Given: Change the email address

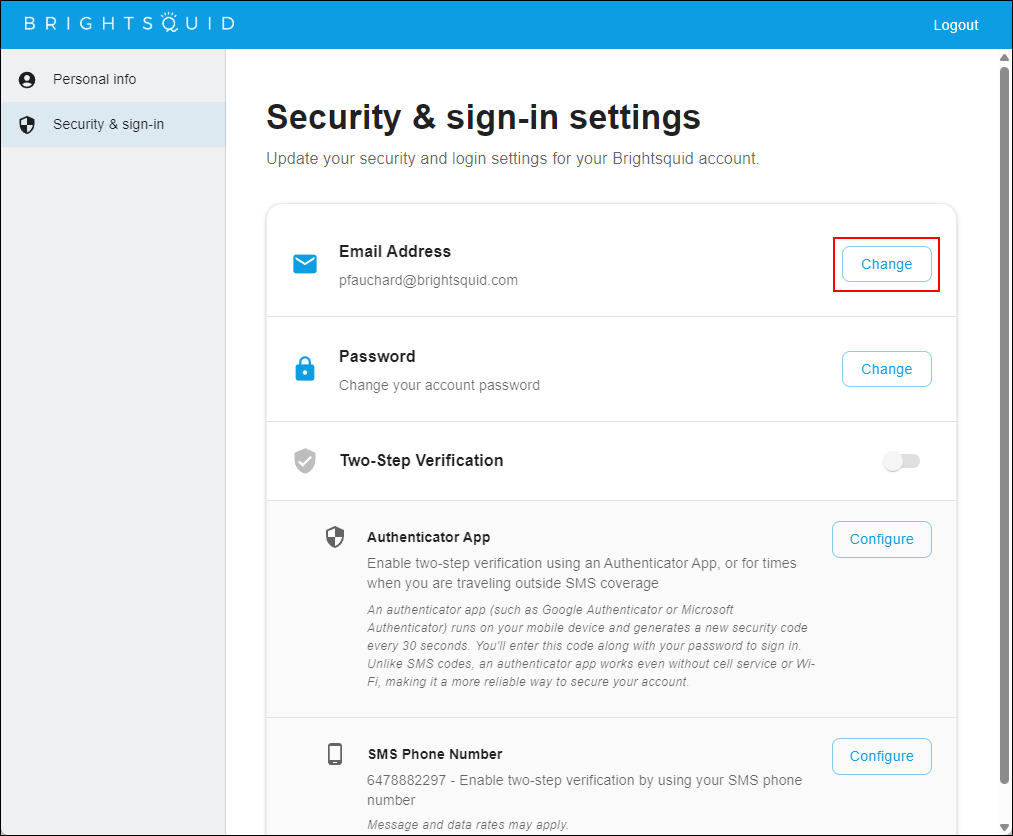Looking at the screenshot, I should point(886,264).
